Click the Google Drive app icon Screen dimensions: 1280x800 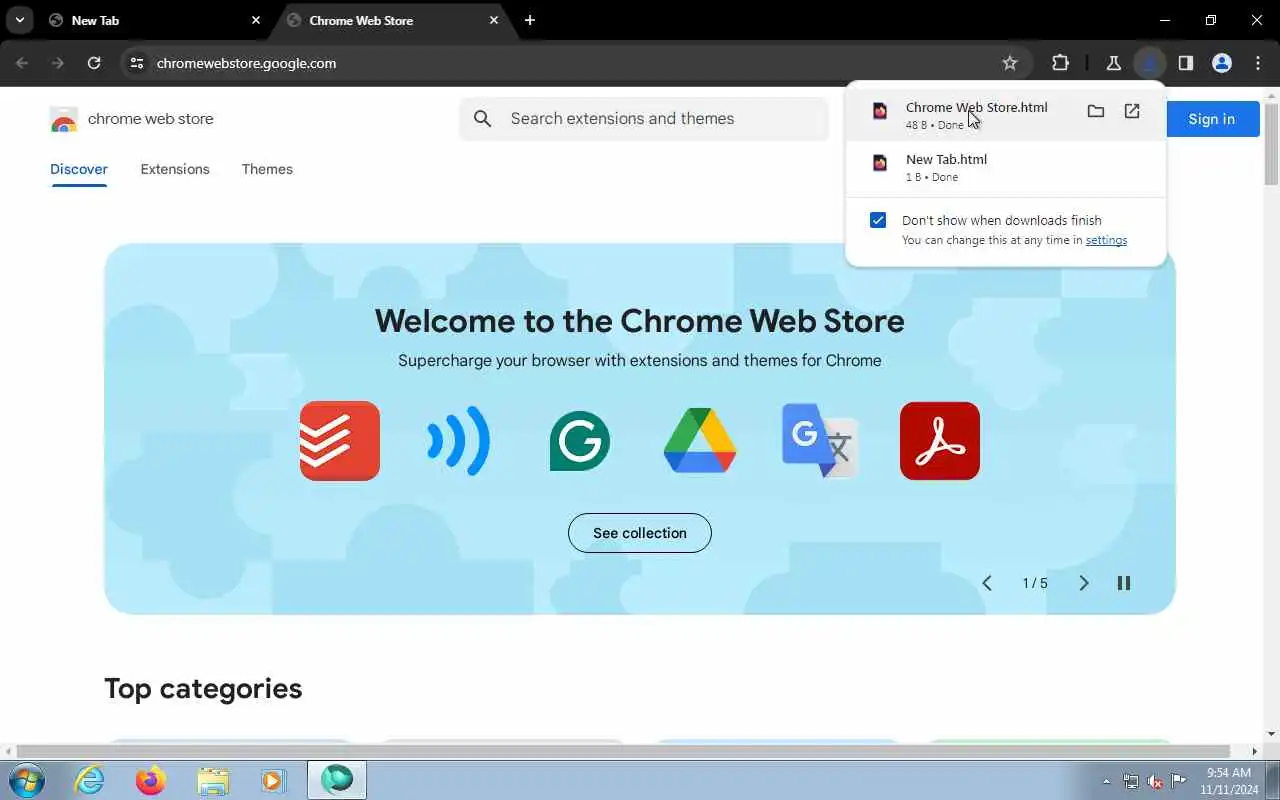(700, 441)
